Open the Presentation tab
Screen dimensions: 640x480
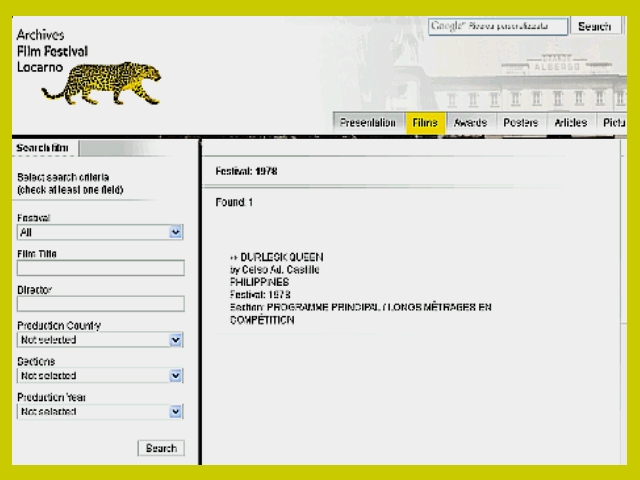368,122
